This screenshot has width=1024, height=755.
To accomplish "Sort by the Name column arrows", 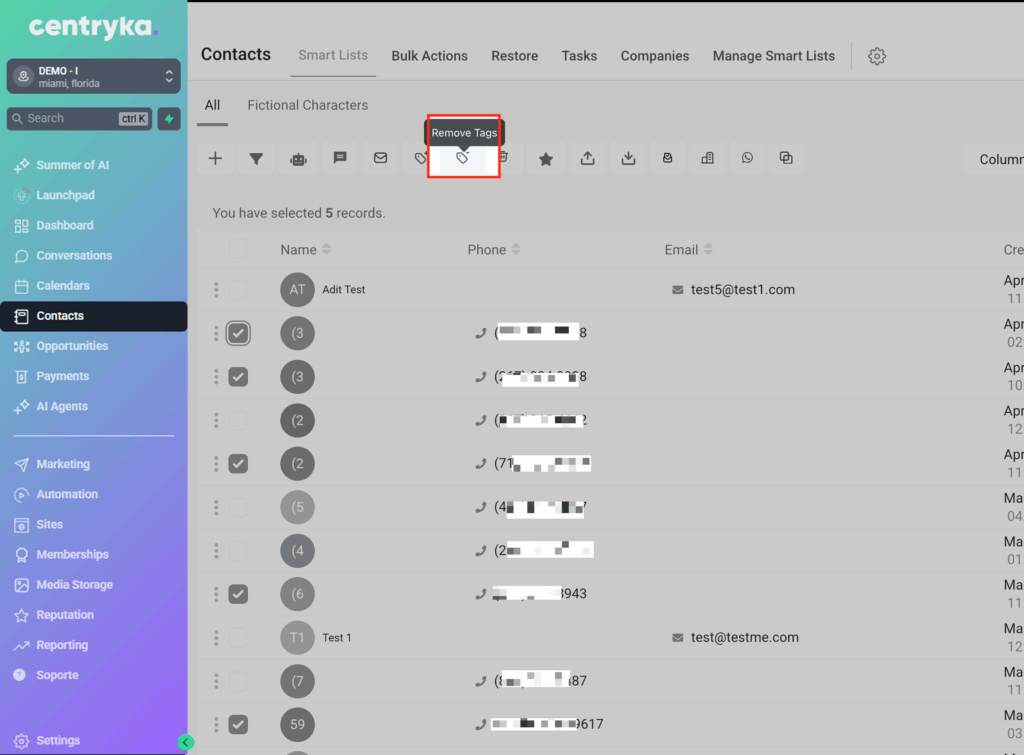I will (x=326, y=249).
